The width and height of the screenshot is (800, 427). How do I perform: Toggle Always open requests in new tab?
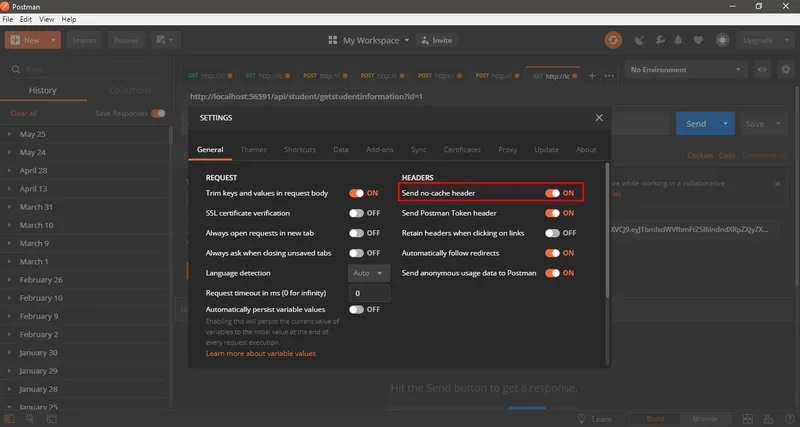click(356, 233)
